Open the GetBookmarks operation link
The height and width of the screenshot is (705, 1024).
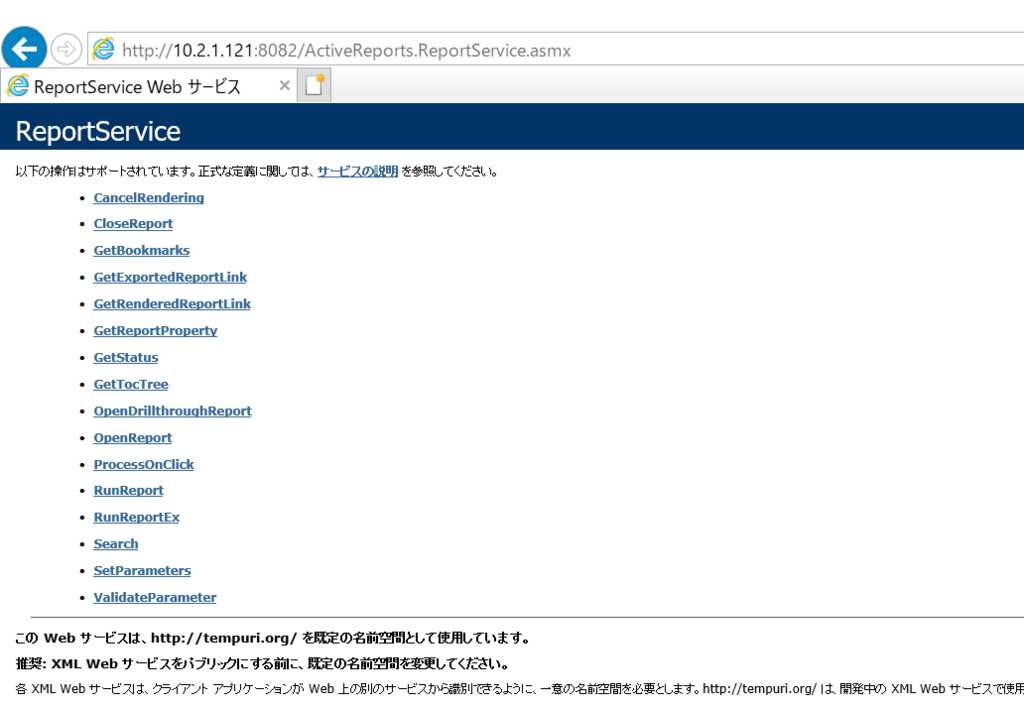[142, 251]
